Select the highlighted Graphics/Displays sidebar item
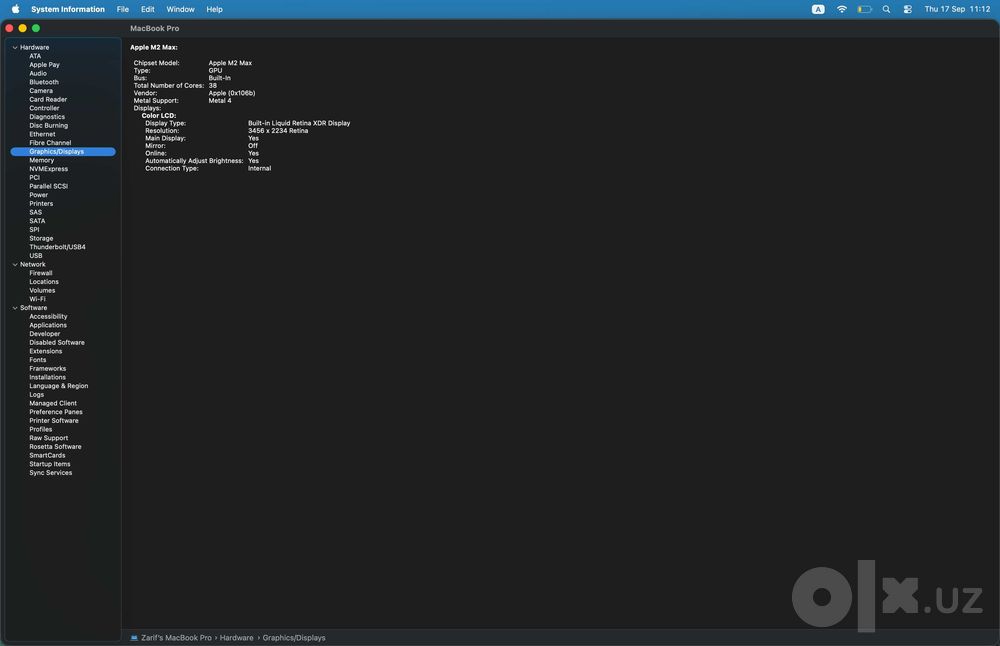Screen dimensions: 1000x646 (x=62, y=152)
